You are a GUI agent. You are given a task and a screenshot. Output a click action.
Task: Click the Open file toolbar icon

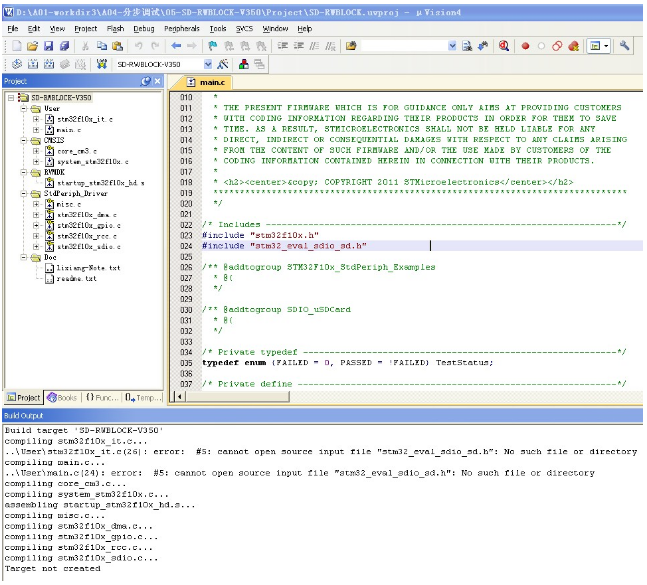pos(33,46)
